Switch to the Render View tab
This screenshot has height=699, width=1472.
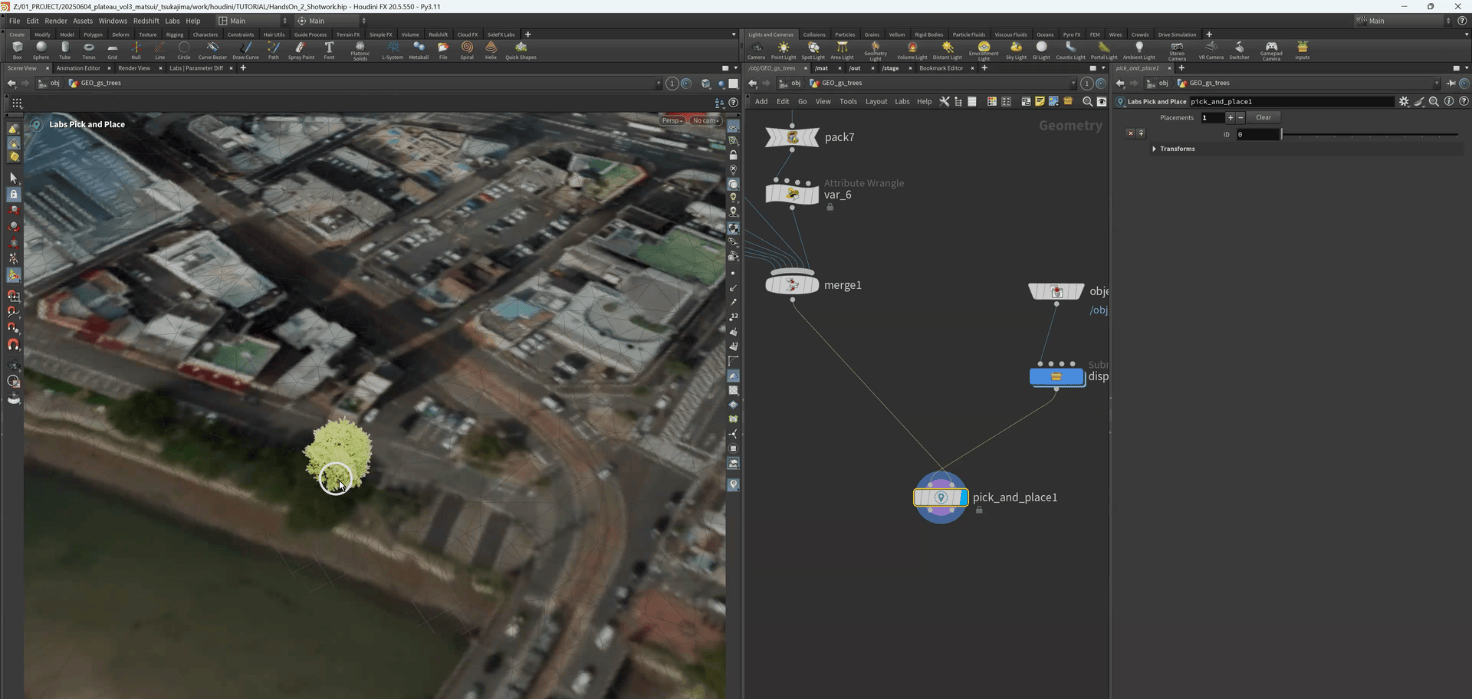[x=134, y=68]
